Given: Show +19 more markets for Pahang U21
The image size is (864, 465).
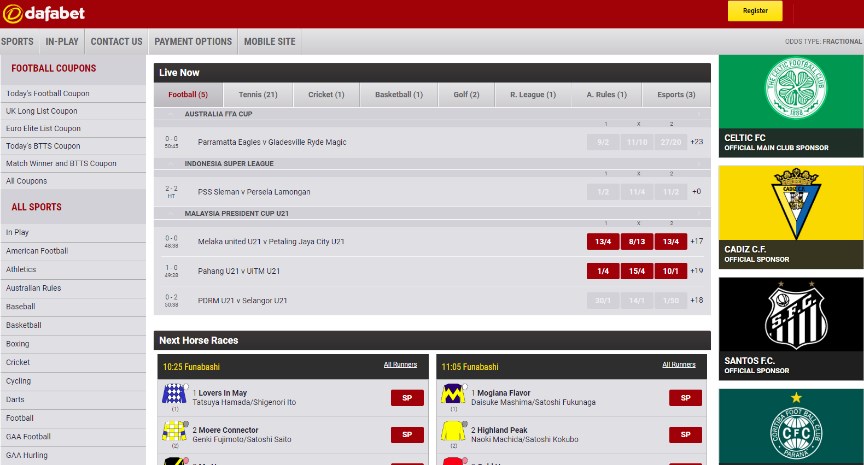Looking at the screenshot, I should [x=696, y=271].
